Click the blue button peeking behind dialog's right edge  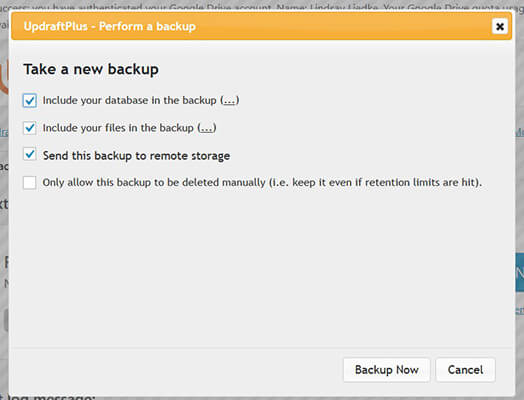click(520, 272)
